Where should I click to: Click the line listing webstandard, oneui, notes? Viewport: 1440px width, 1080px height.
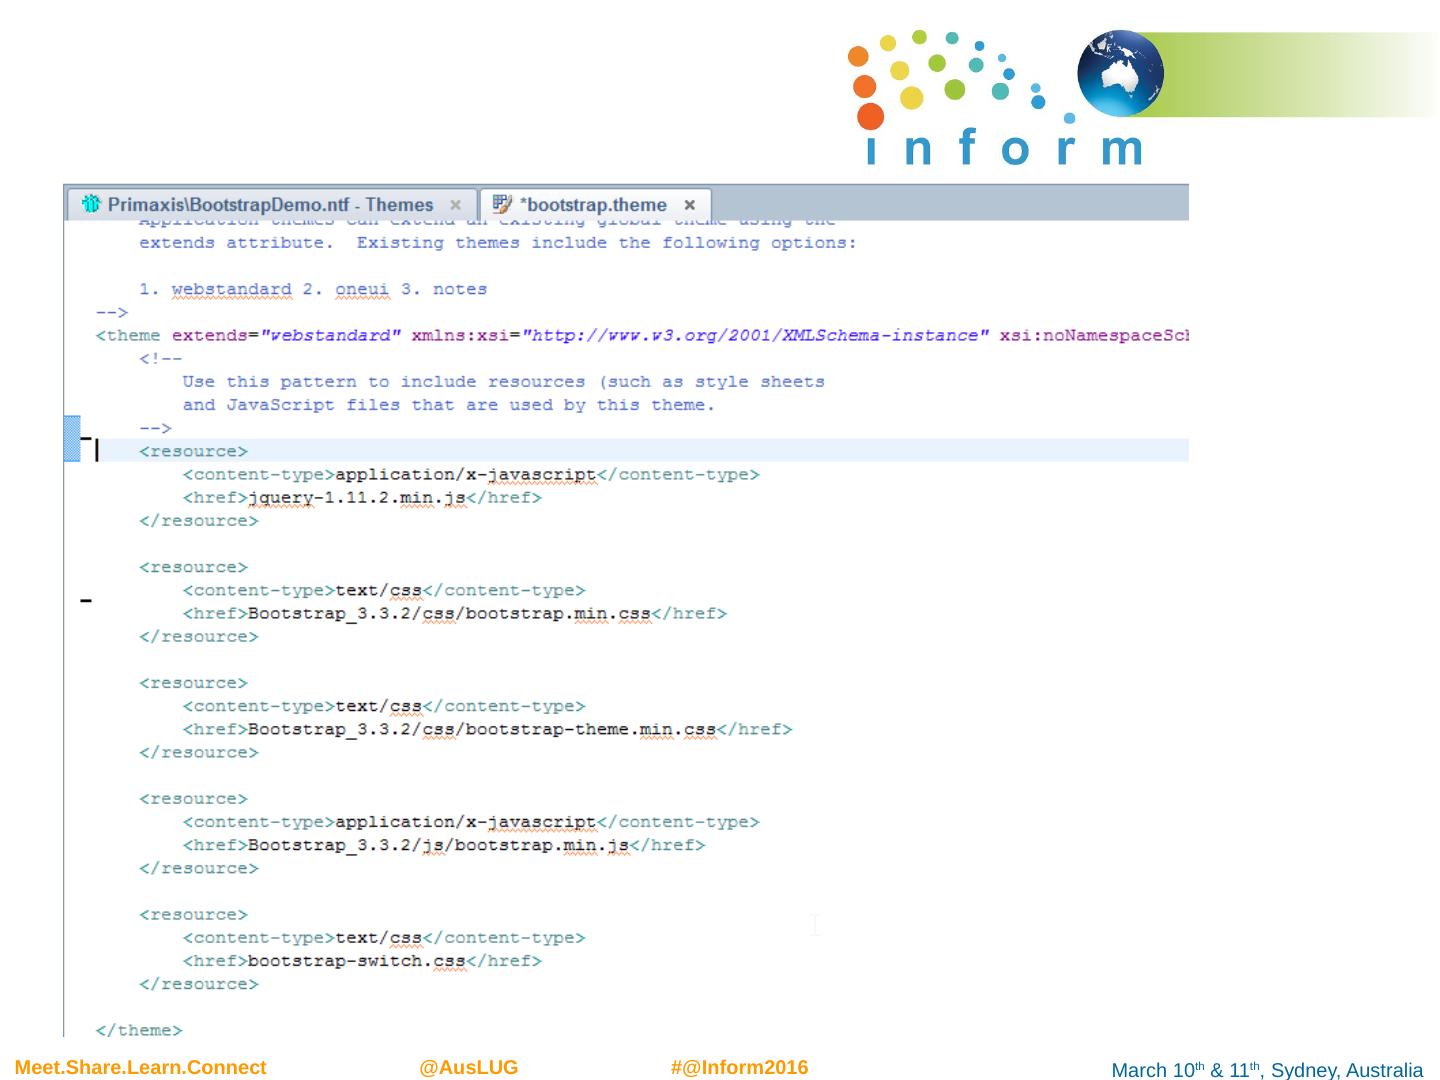[x=313, y=290]
